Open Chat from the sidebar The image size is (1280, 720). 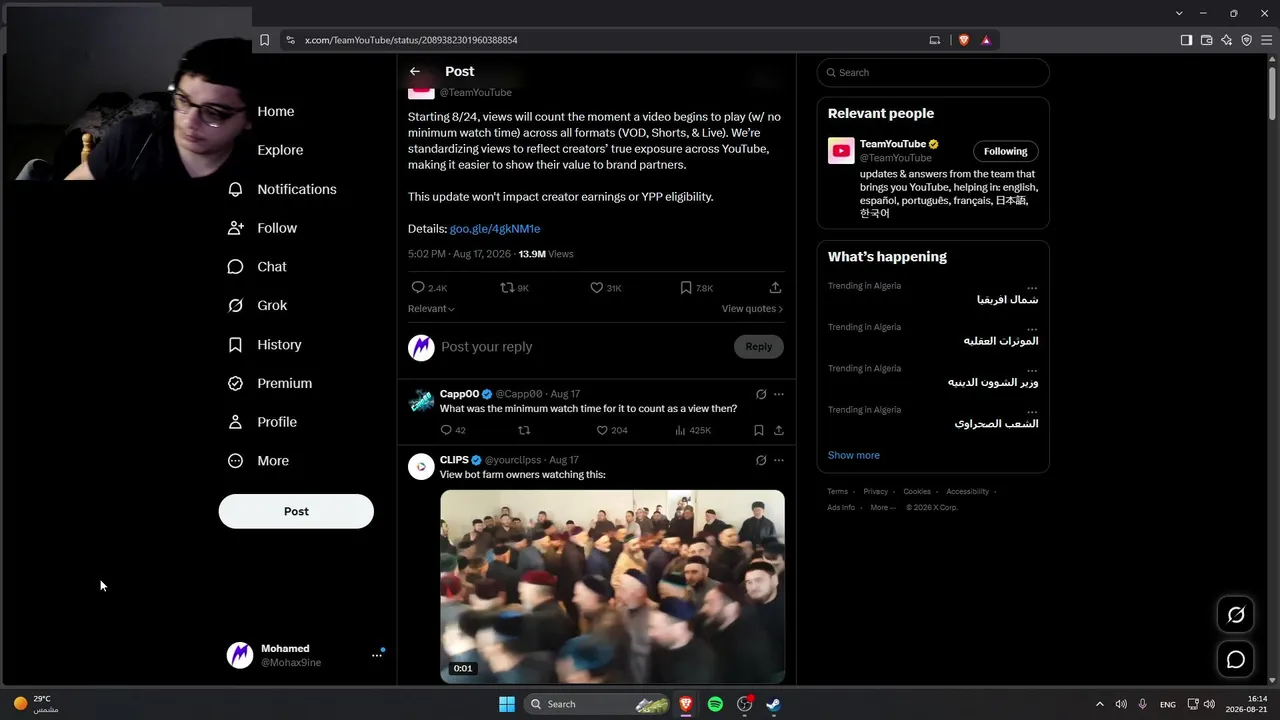258,267
